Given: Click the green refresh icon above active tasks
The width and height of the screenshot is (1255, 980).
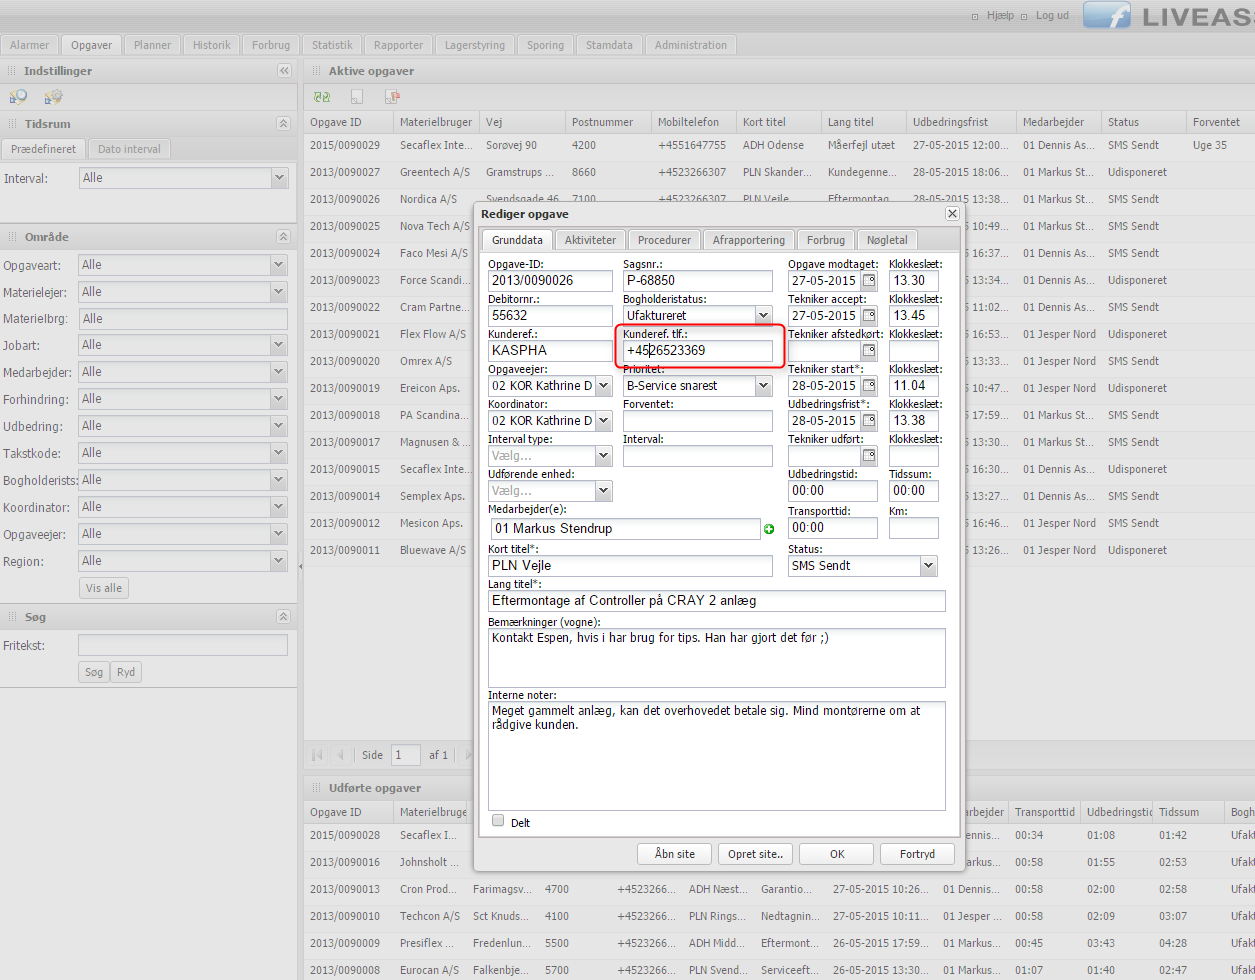Looking at the screenshot, I should (322, 97).
